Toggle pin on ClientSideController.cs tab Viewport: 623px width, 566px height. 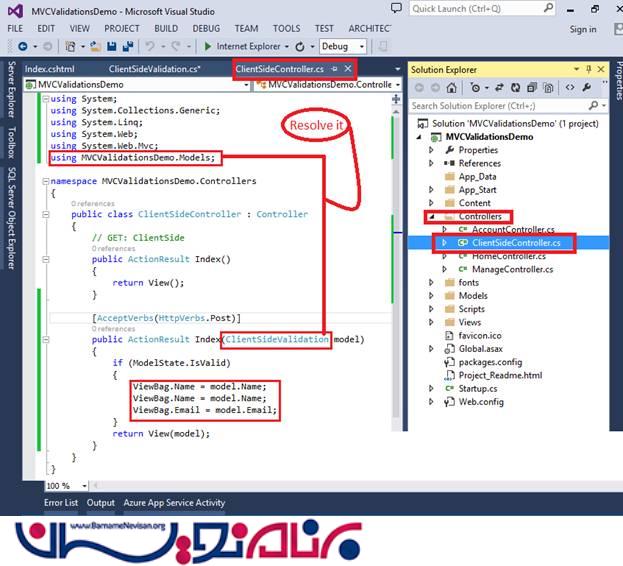click(x=334, y=69)
